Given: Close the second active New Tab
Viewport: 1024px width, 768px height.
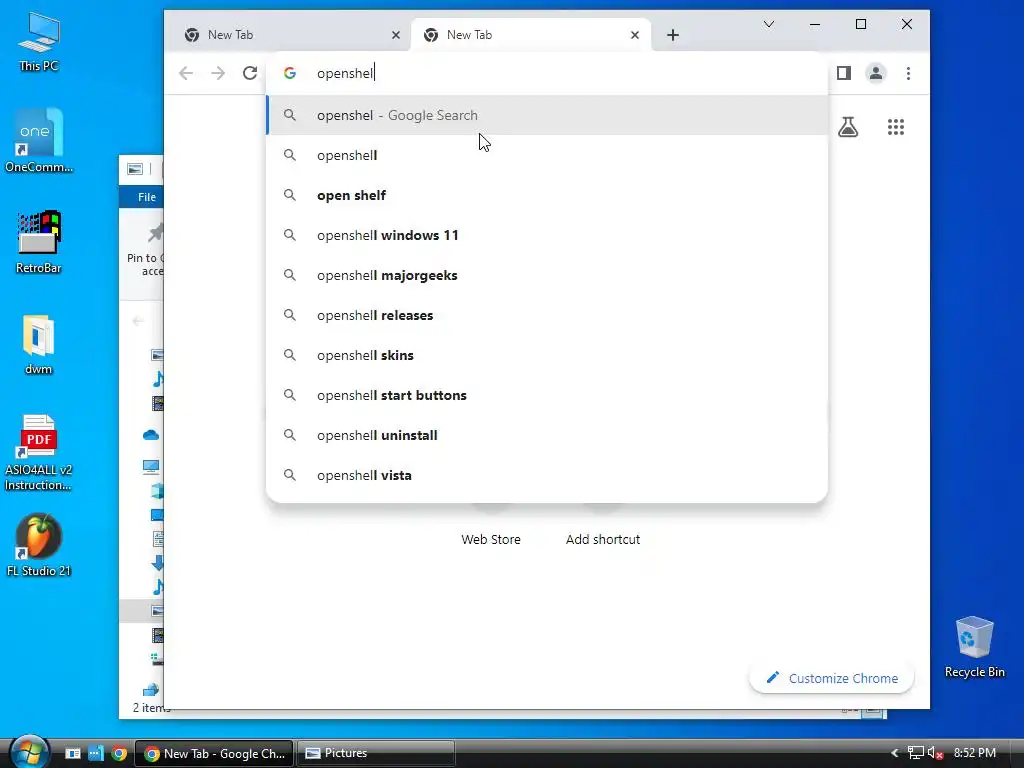Looking at the screenshot, I should tap(635, 35).
